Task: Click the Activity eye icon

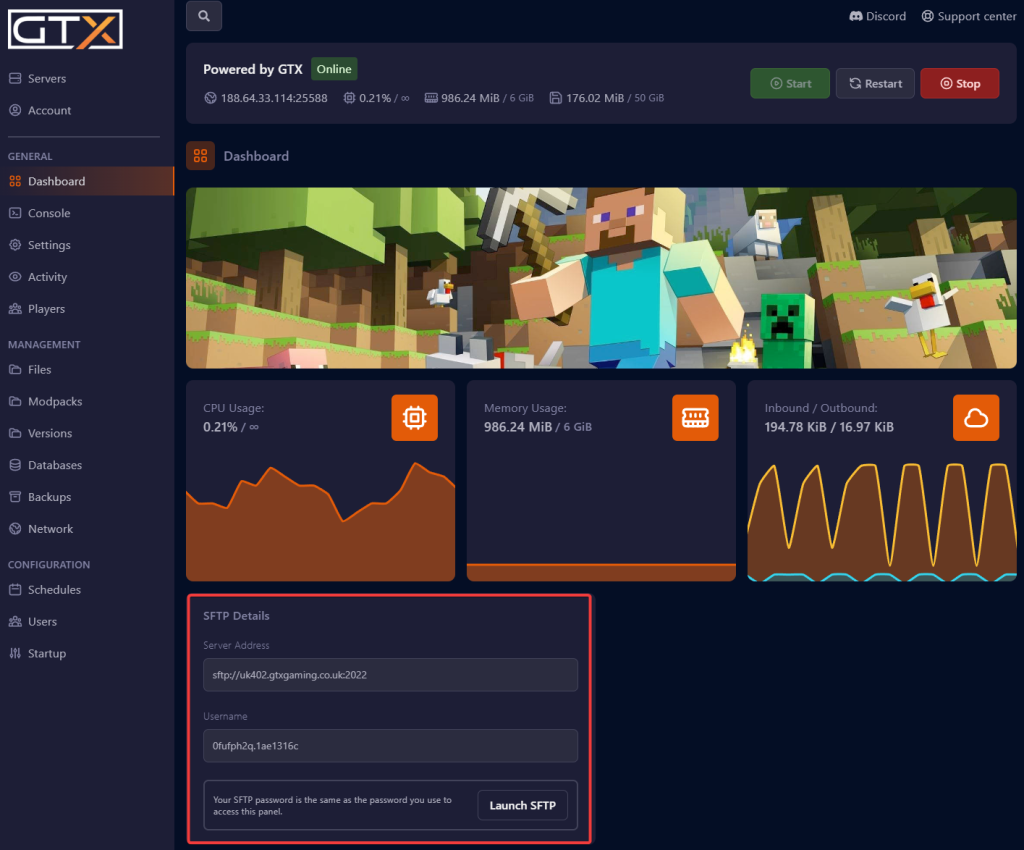Action: tap(15, 277)
